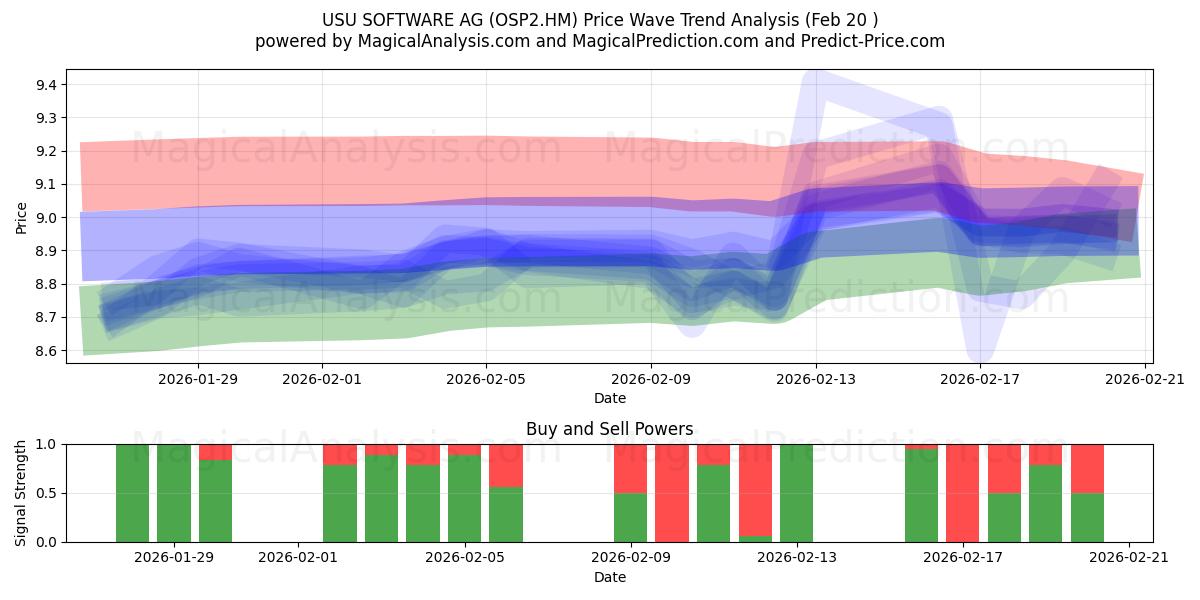1200x600 pixels.
Task: Click the fully red signal bar at 2026-02-17
Action: pos(963,493)
